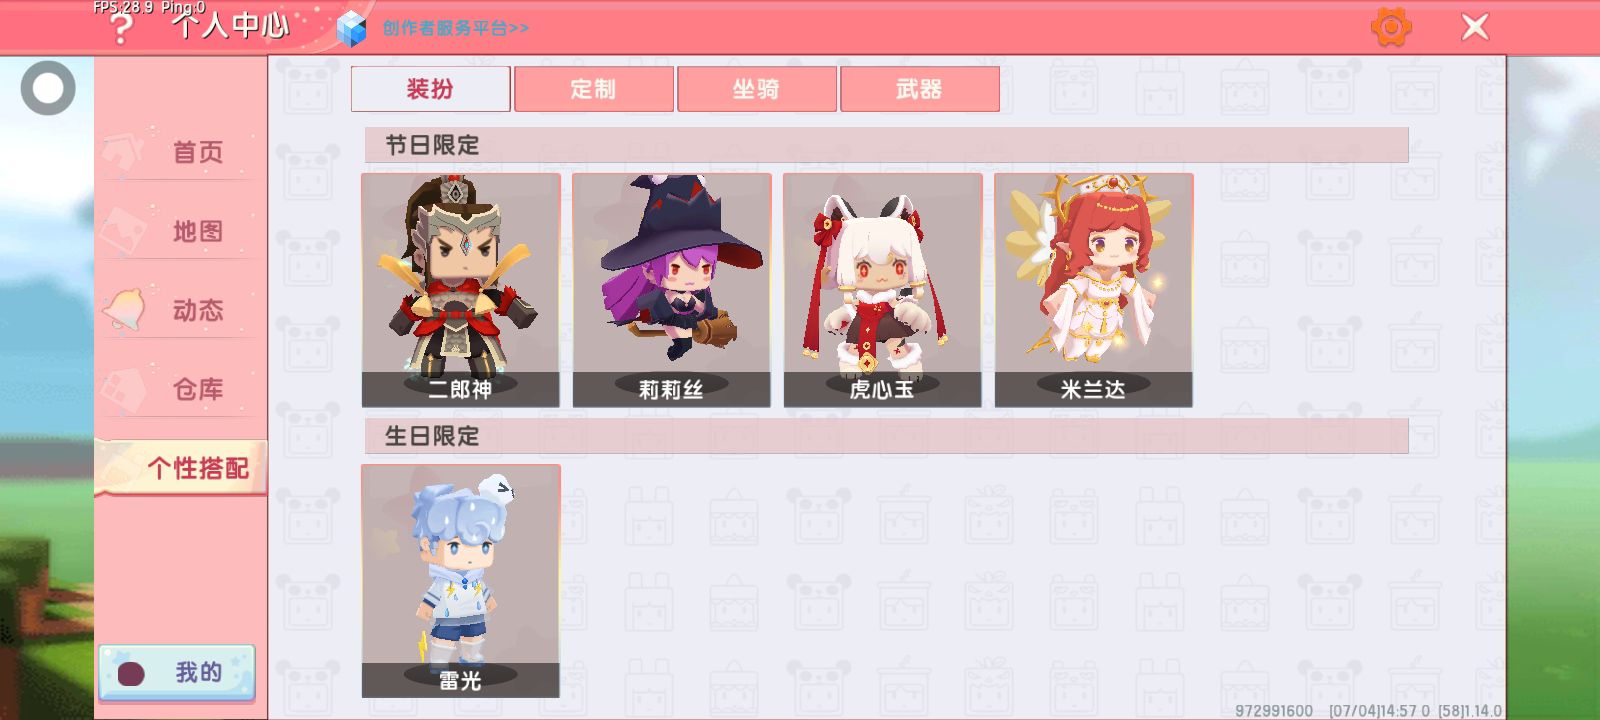
Task: Pick the 虎心玉 costume card
Action: 883,290
